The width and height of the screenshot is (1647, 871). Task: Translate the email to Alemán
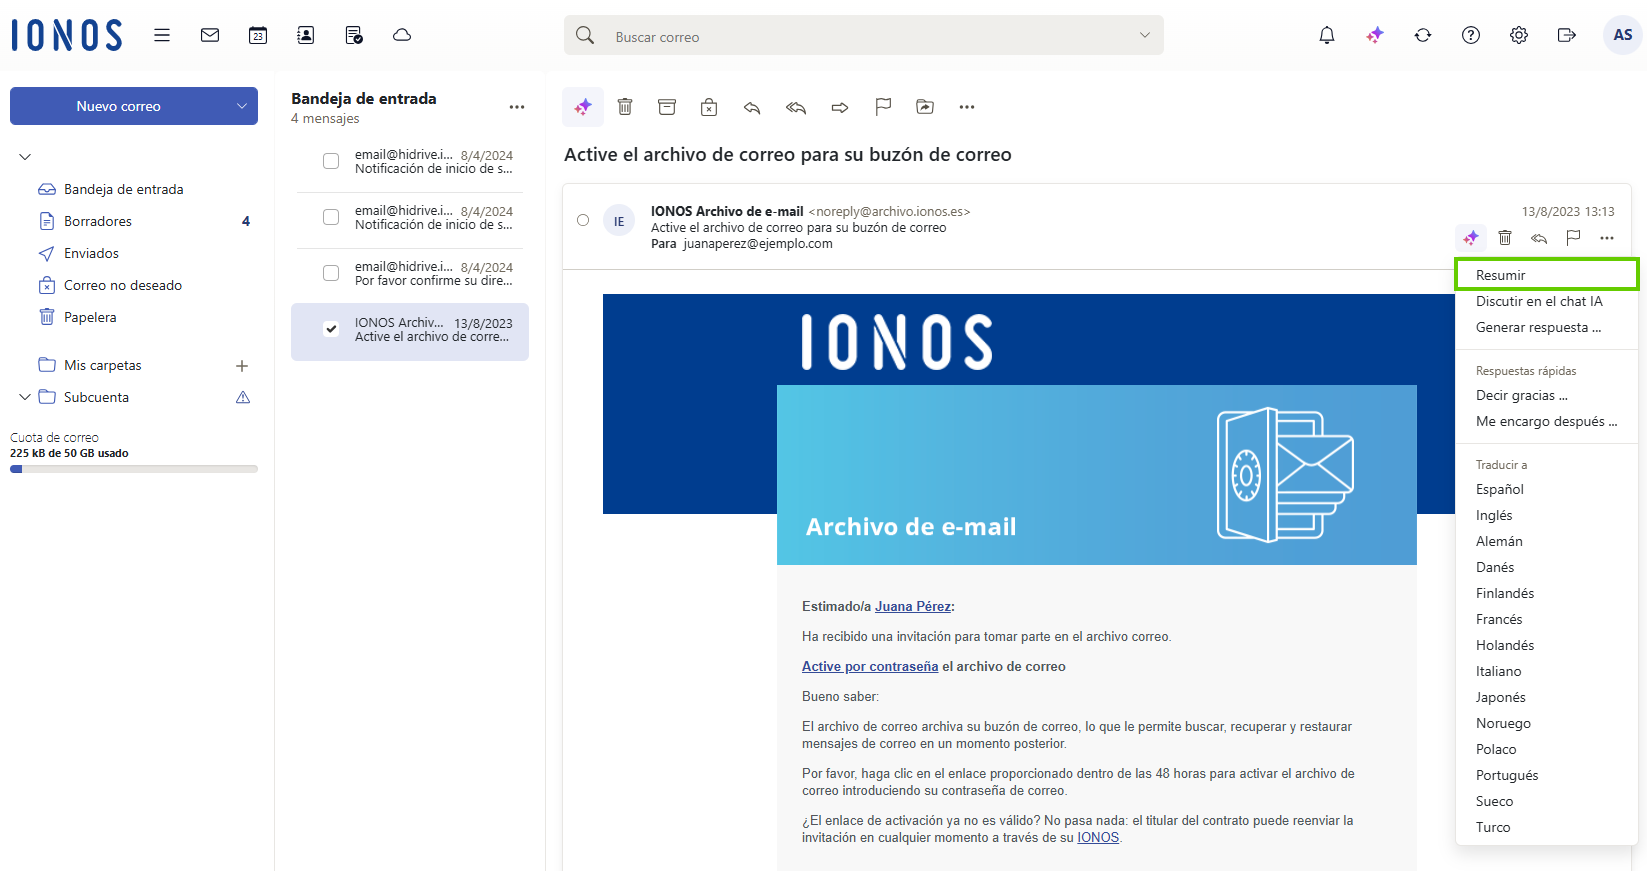(x=1546, y=541)
